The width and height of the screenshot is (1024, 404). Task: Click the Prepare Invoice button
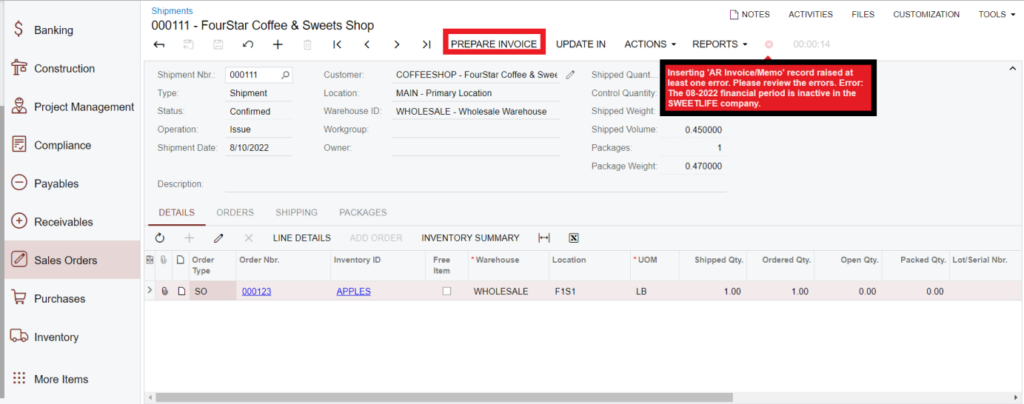[x=494, y=44]
